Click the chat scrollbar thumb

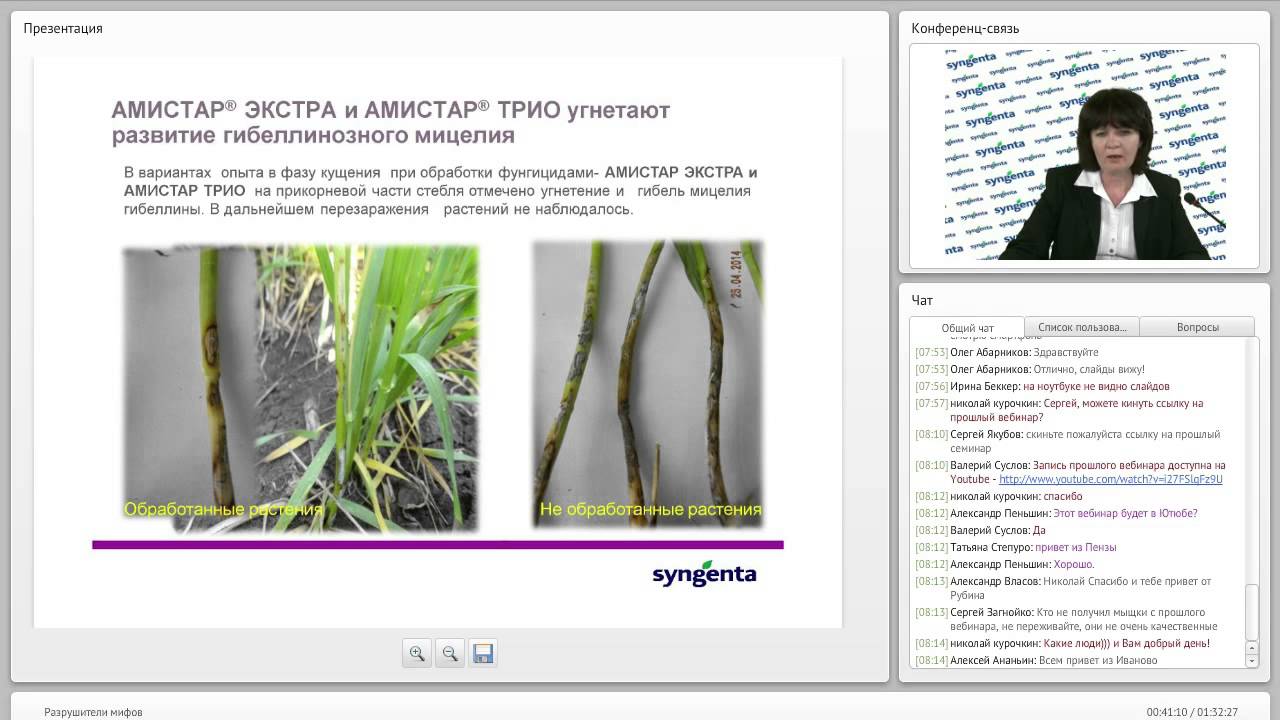click(x=1252, y=610)
